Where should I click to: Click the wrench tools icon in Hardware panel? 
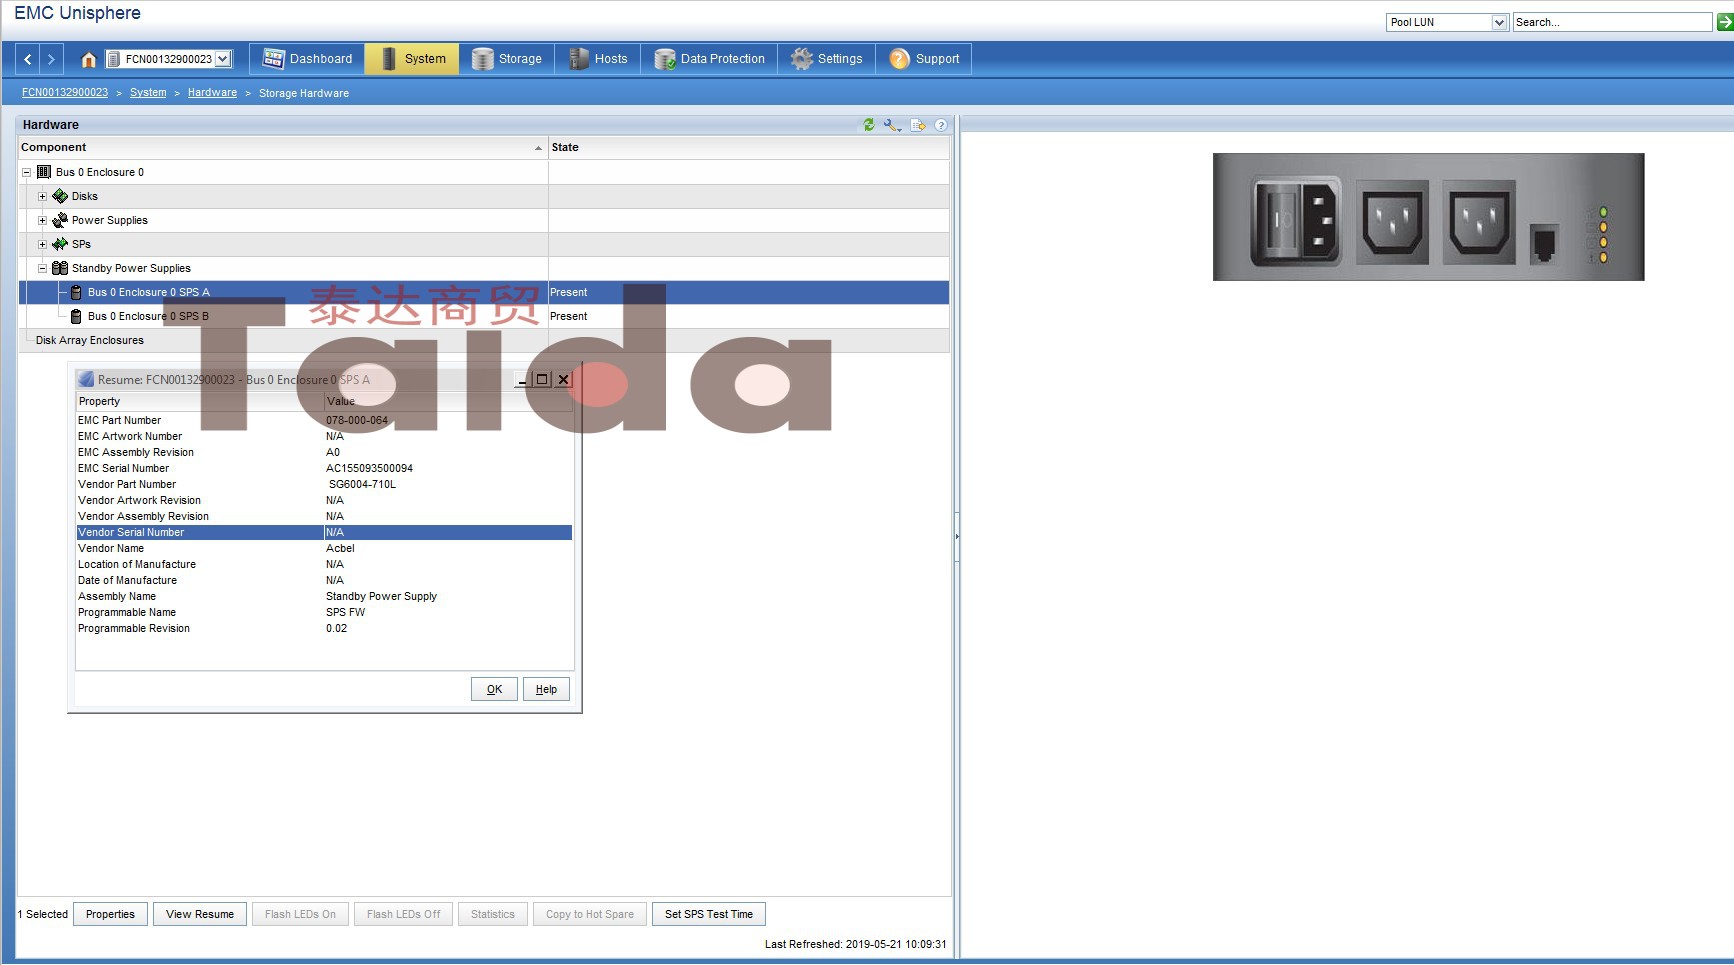[x=892, y=125]
